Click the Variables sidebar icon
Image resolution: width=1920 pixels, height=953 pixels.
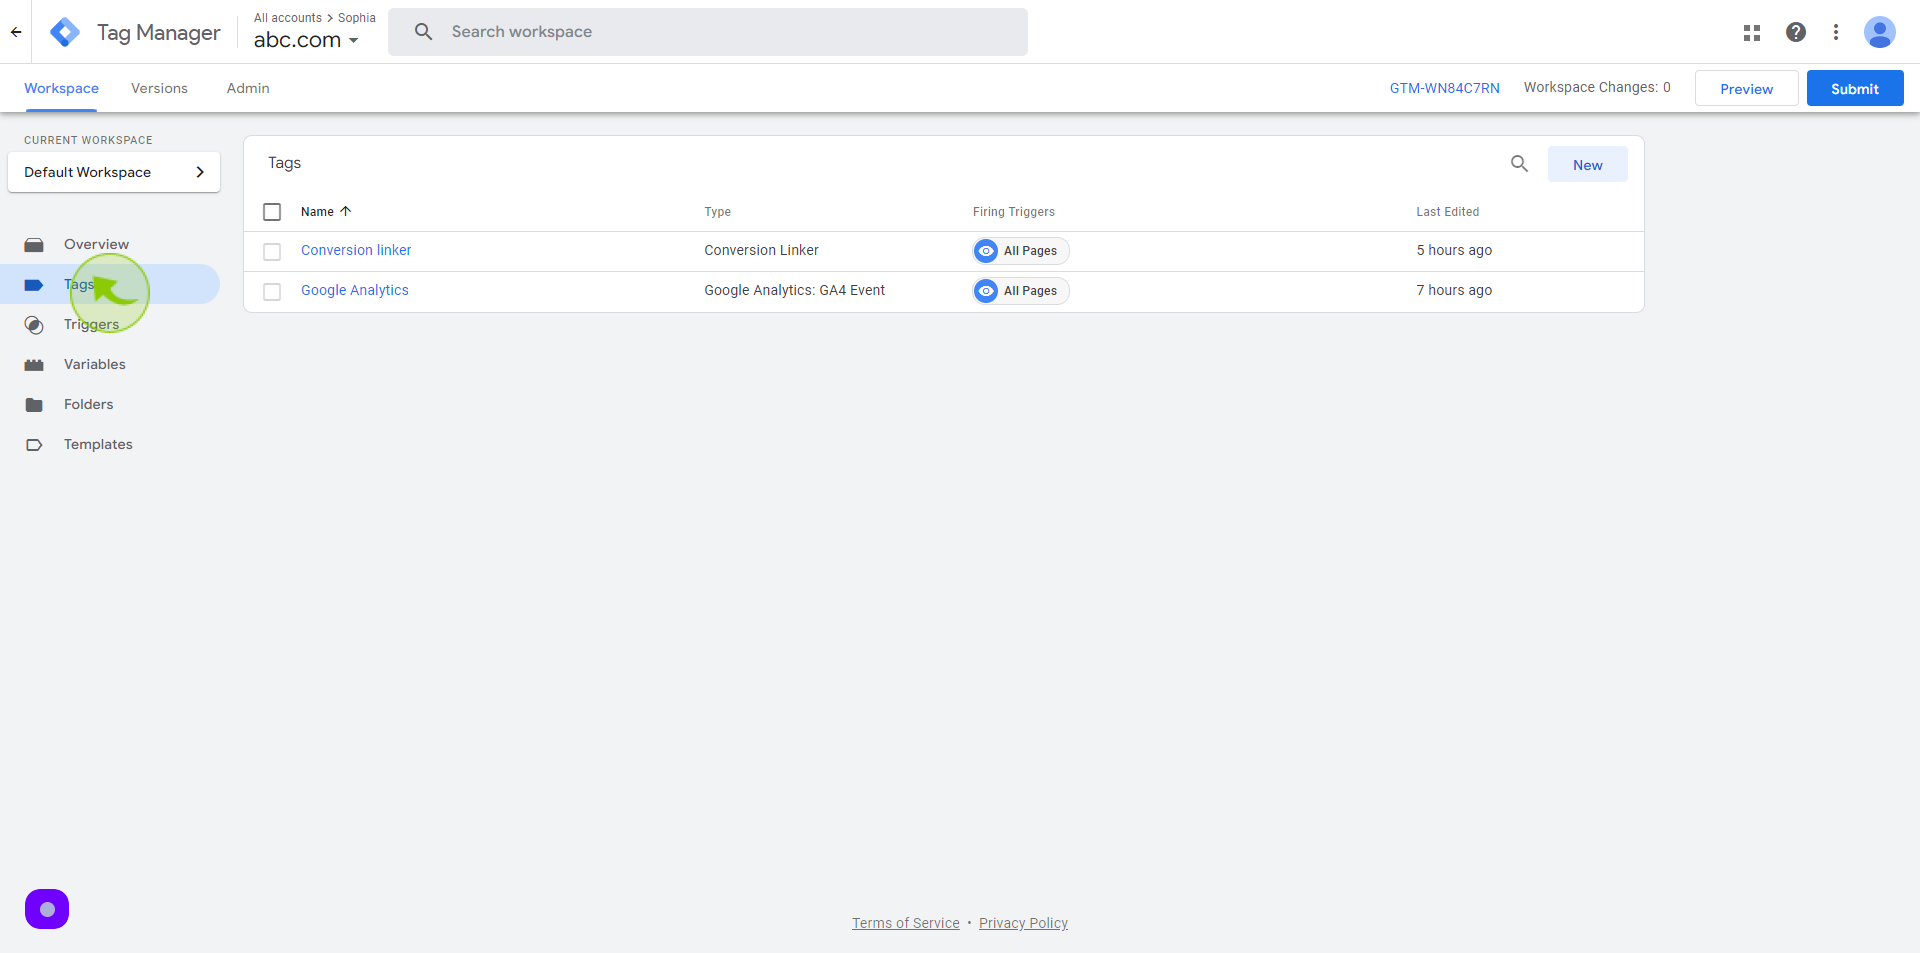[34, 365]
